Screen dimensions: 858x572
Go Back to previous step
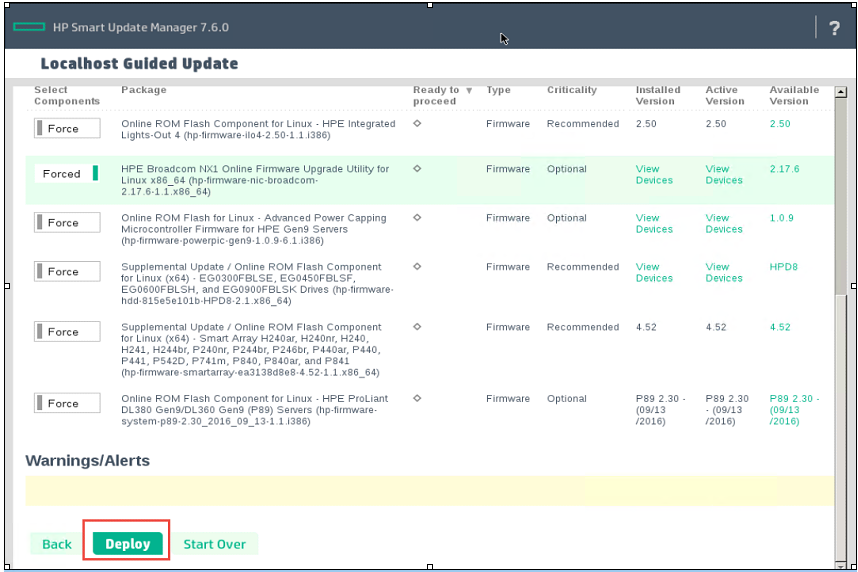point(57,544)
